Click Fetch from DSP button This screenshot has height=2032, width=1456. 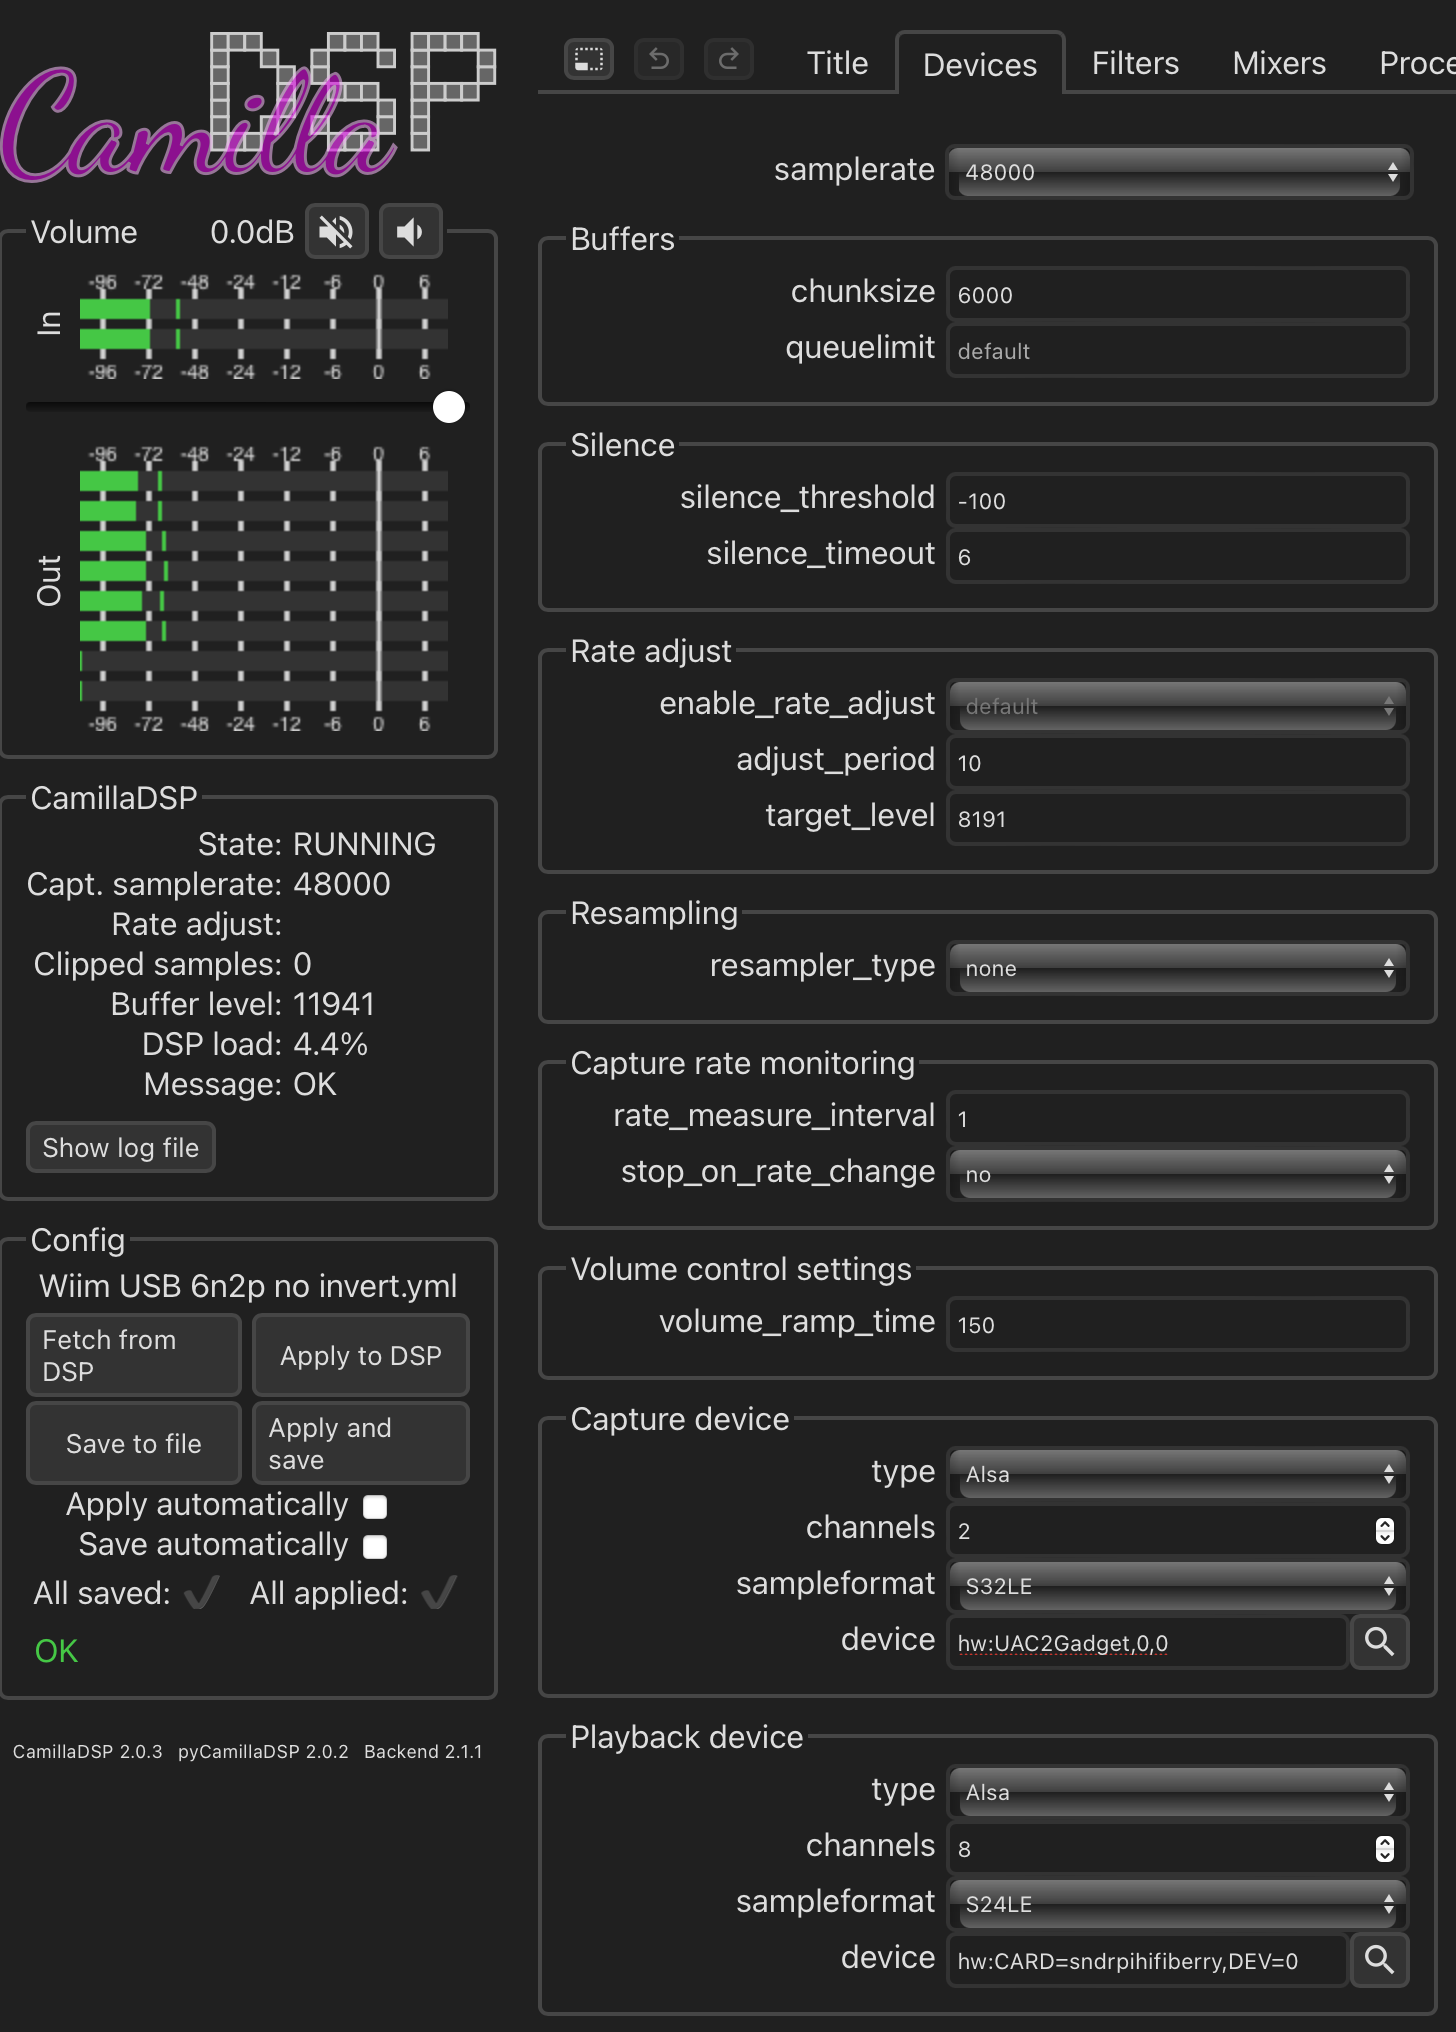[134, 1356]
